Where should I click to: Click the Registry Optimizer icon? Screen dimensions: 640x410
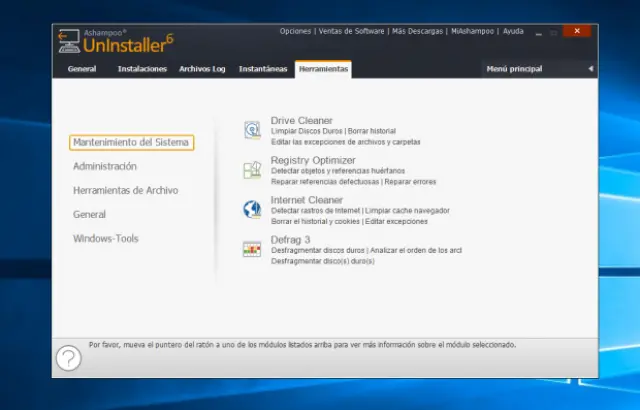click(252, 170)
